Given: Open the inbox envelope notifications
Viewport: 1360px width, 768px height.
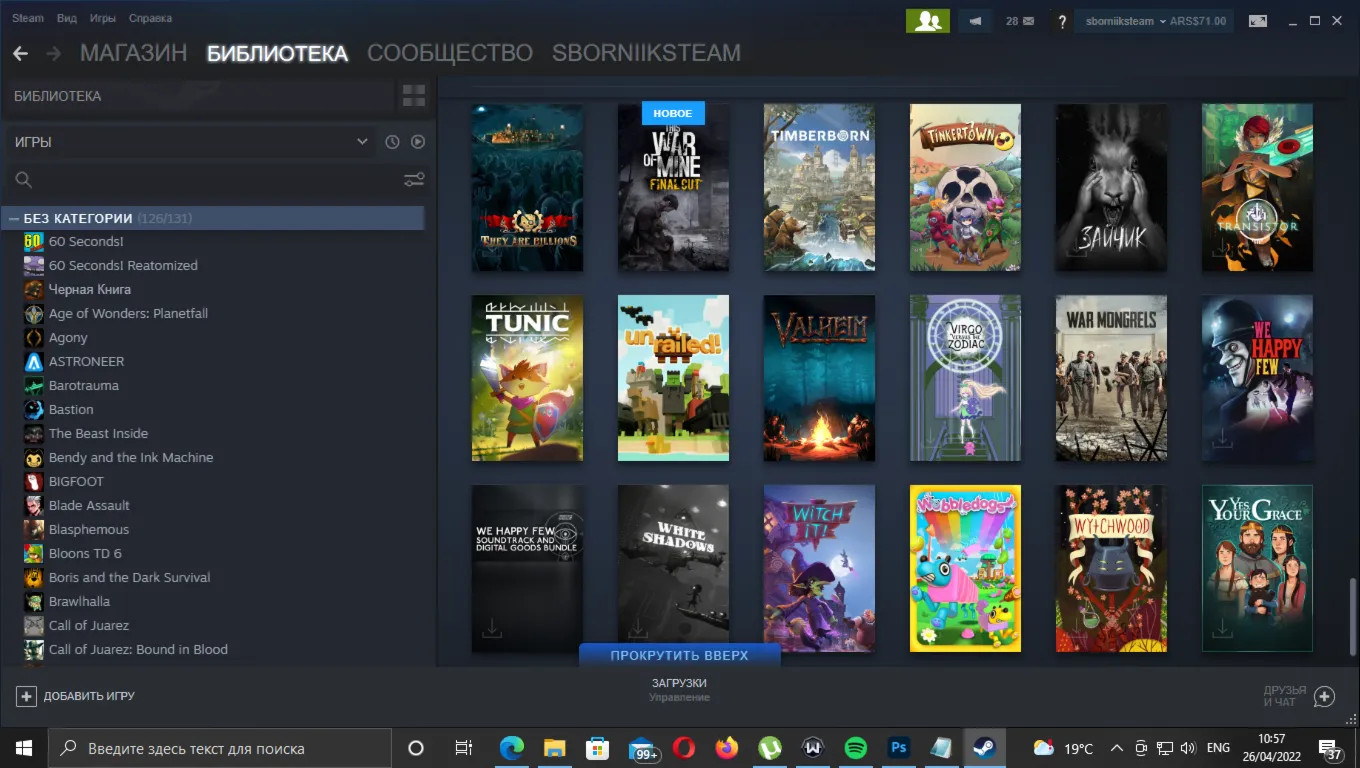Looking at the screenshot, I should pyautogui.click(x=1020, y=21).
